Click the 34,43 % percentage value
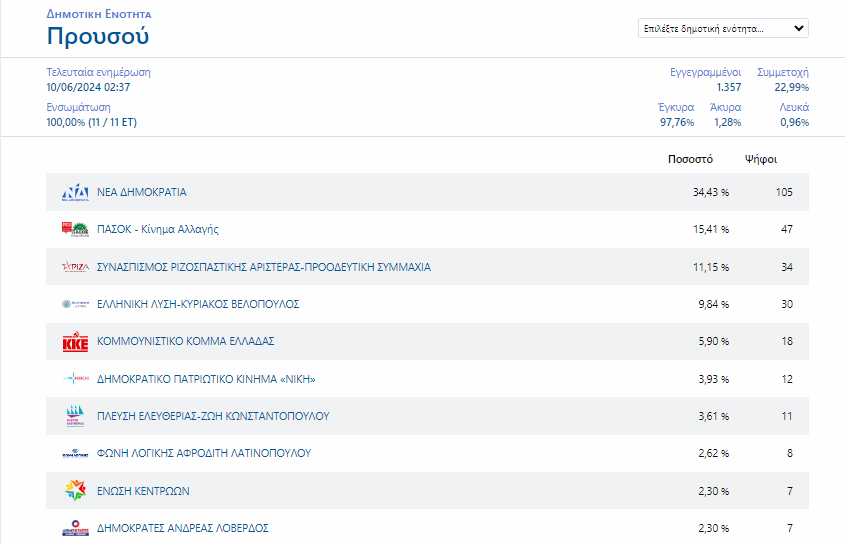The height and width of the screenshot is (544, 845). (x=711, y=192)
